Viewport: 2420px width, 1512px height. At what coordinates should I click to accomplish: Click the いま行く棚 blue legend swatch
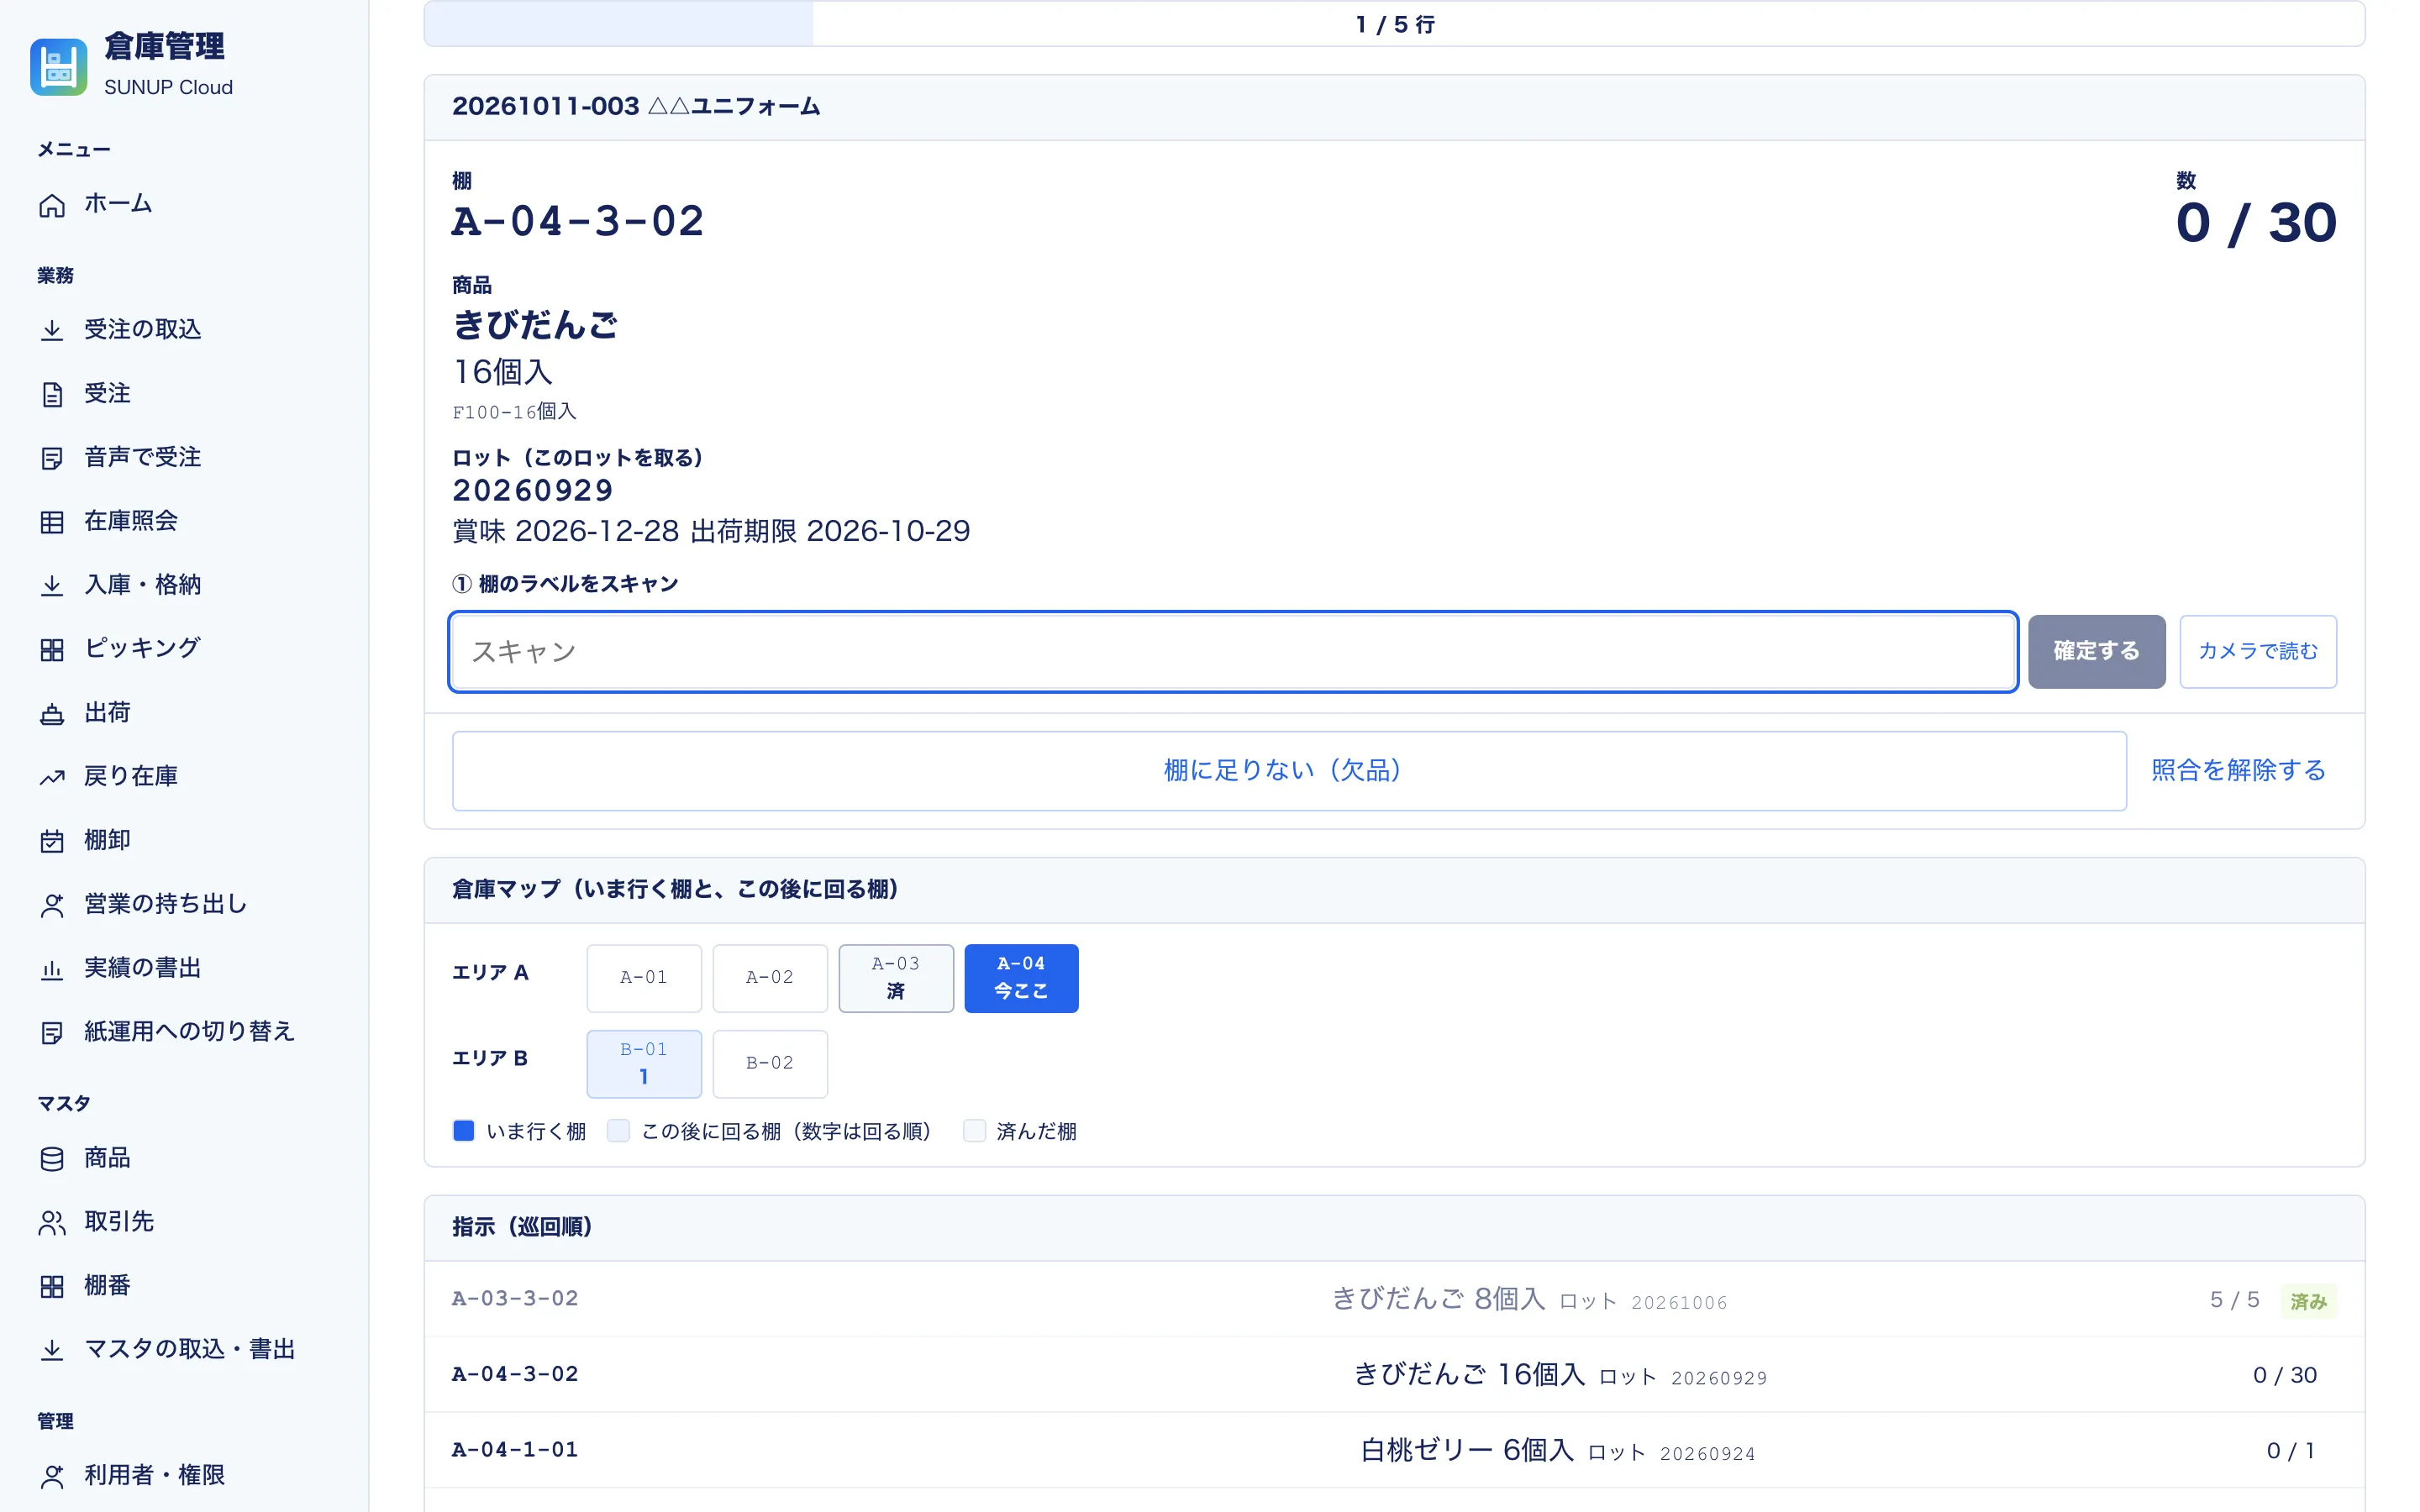(464, 1131)
